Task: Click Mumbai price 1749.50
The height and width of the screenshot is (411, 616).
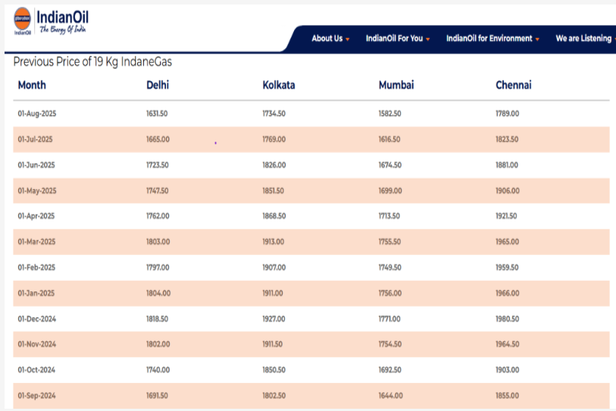Action: [x=390, y=268]
